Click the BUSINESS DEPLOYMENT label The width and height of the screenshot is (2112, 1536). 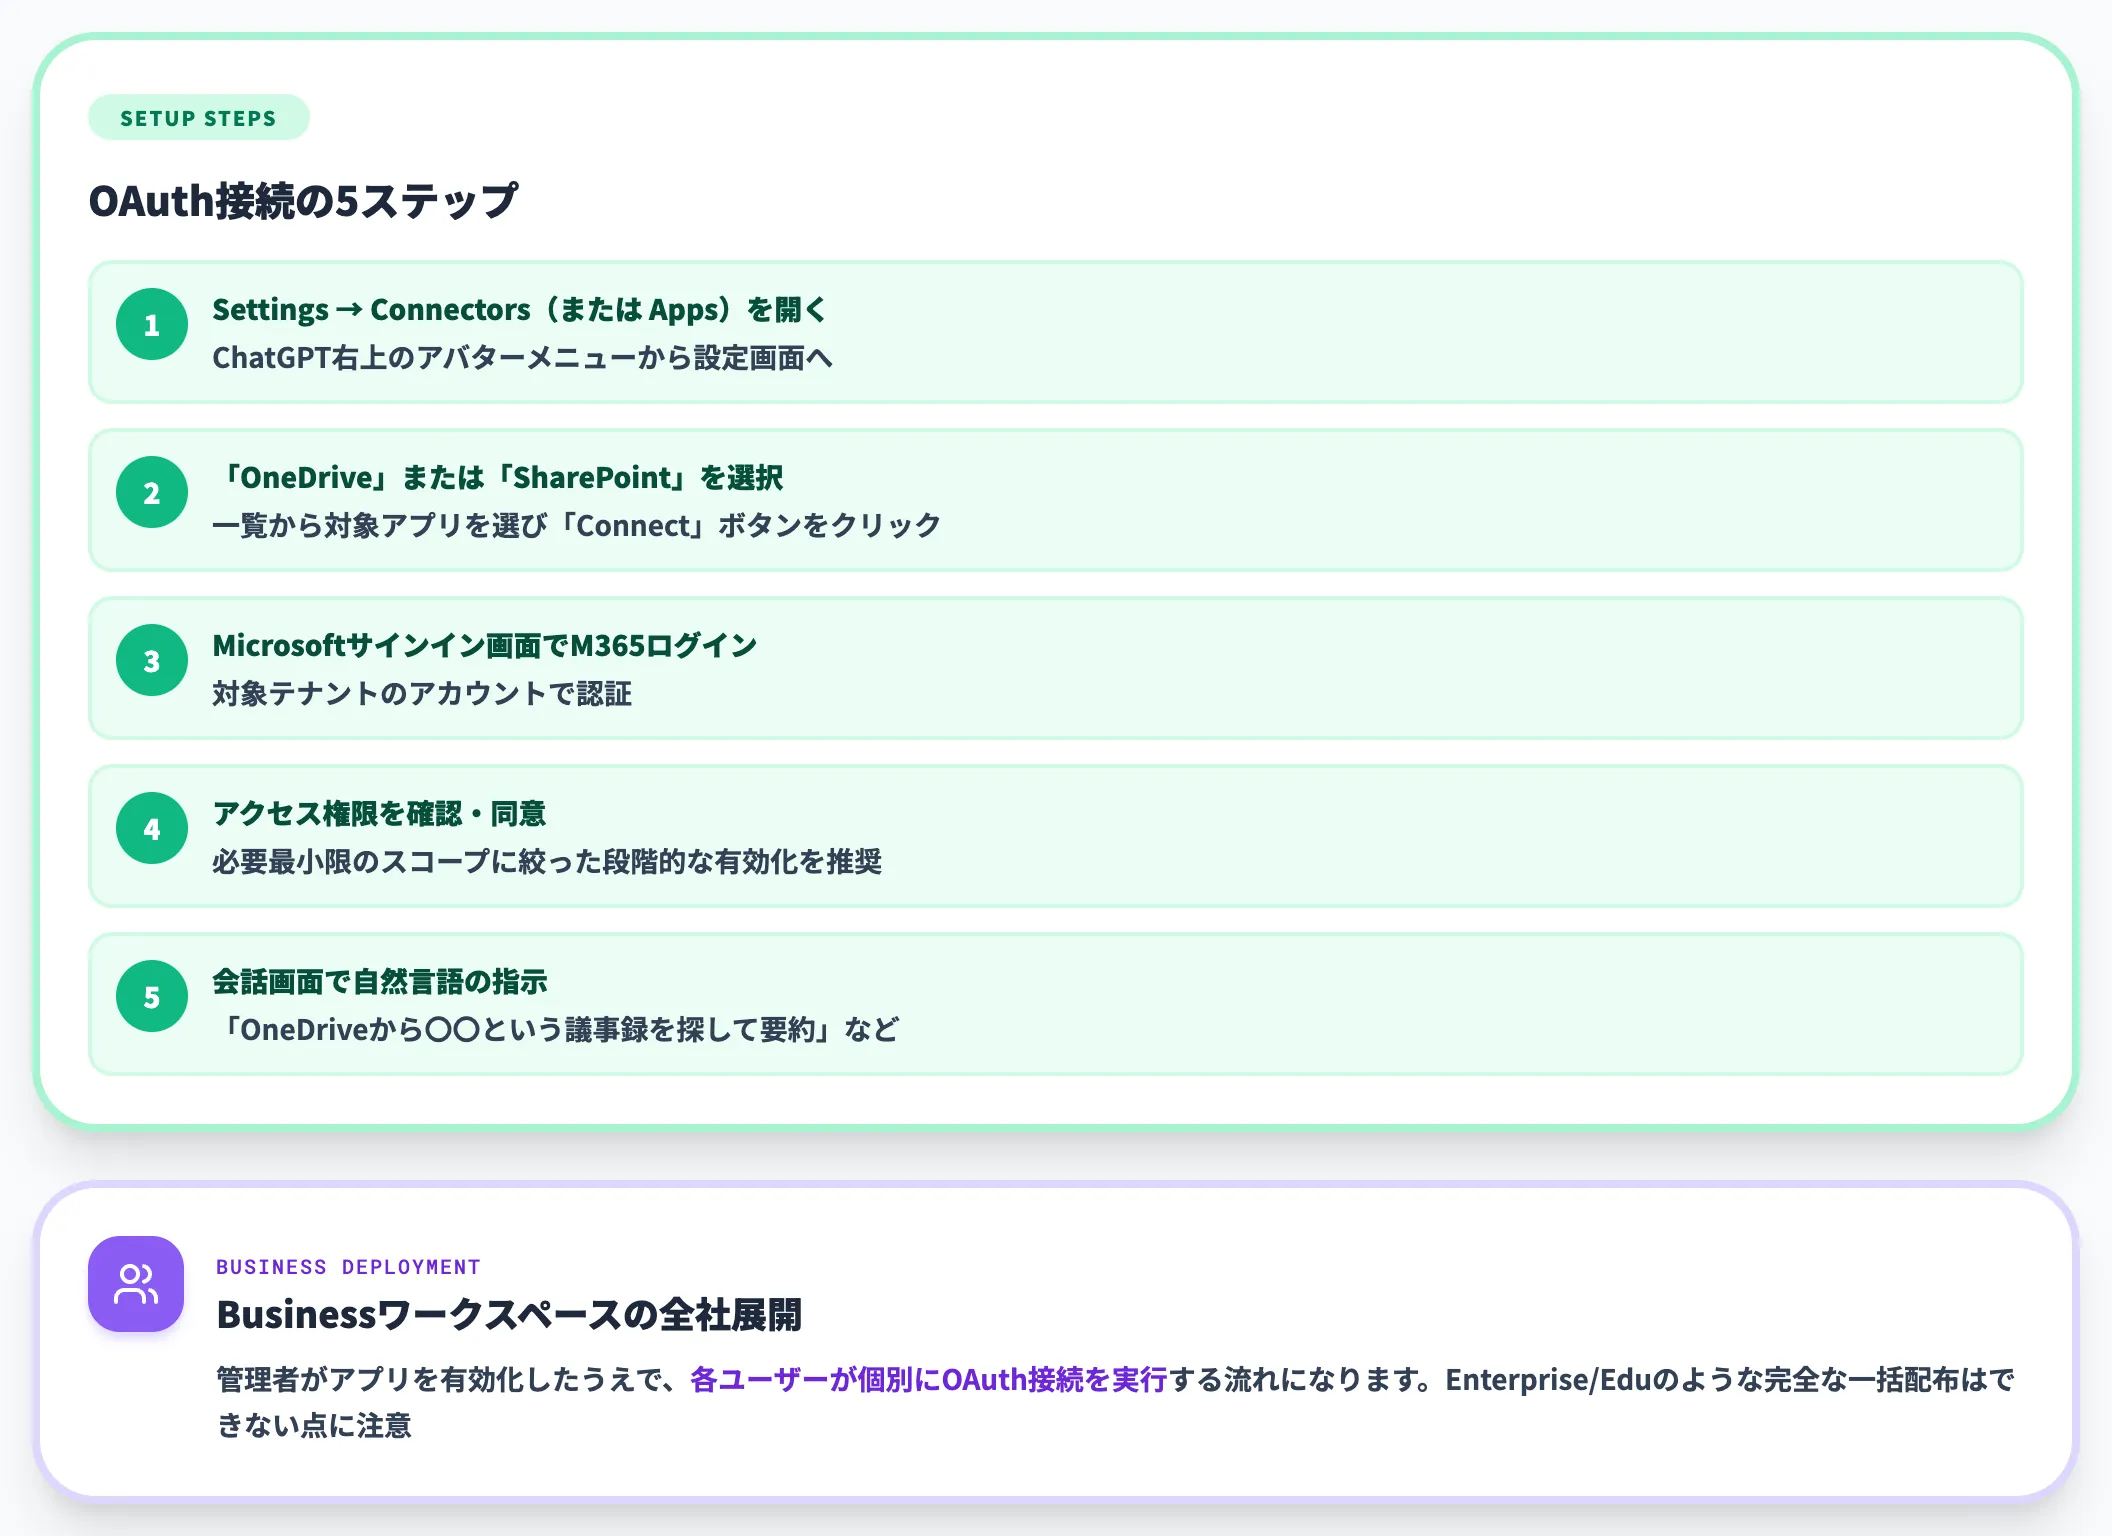pyautogui.click(x=349, y=1267)
